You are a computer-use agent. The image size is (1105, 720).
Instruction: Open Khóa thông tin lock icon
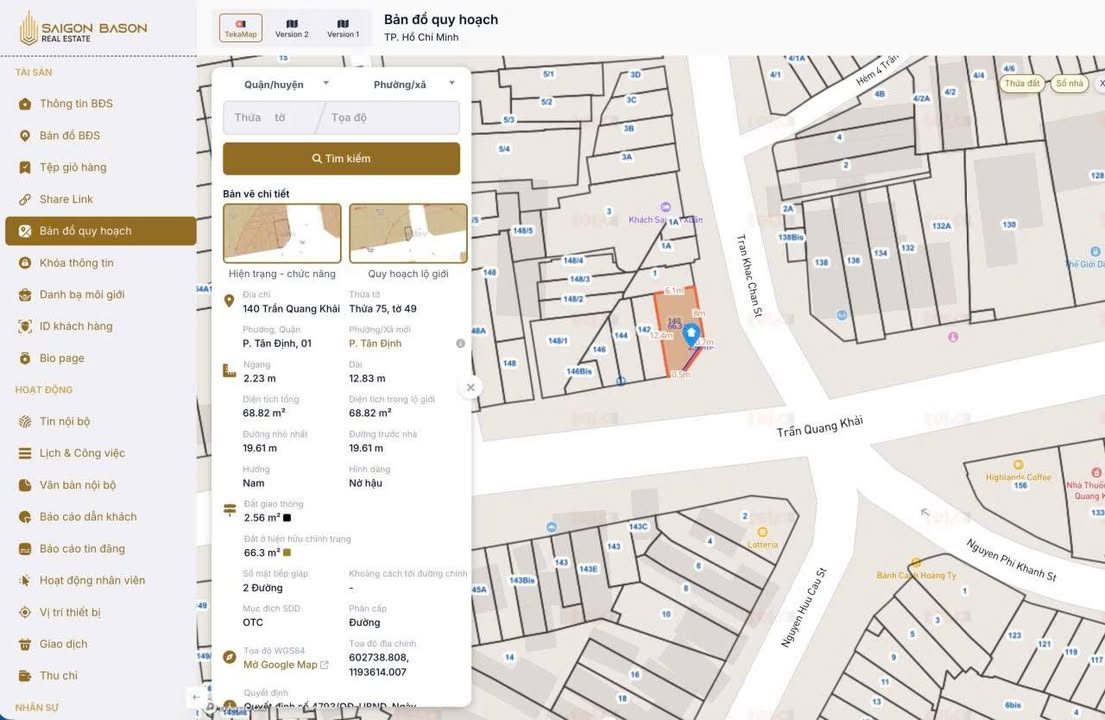[x=25, y=263]
